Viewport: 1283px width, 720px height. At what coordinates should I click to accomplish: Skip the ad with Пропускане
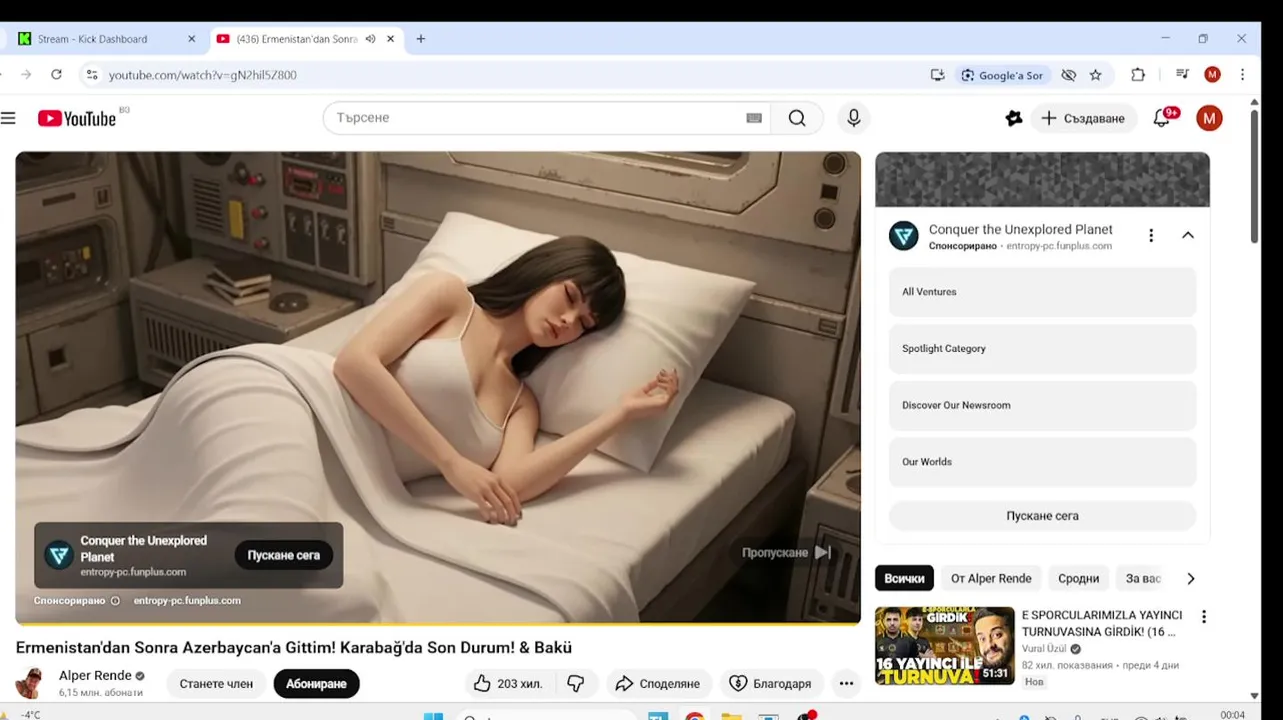coord(787,552)
